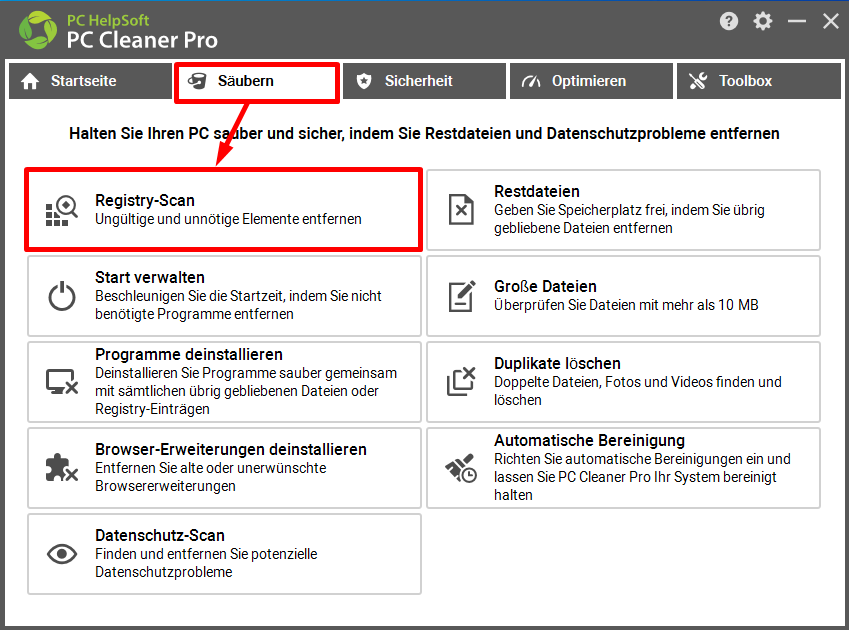849x630 pixels.
Task: Open Restdateien cleanup
Action: pyautogui.click(x=623, y=210)
